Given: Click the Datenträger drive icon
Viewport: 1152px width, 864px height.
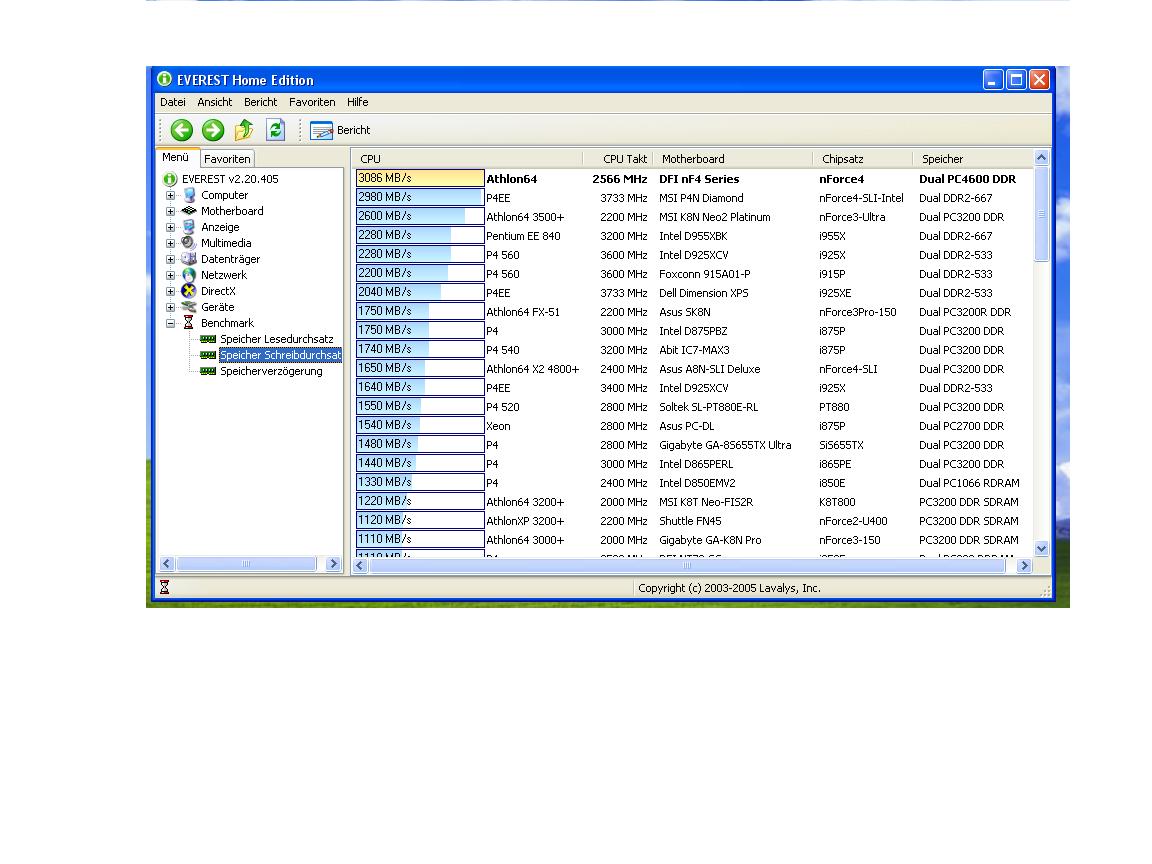Looking at the screenshot, I should click(x=189, y=259).
